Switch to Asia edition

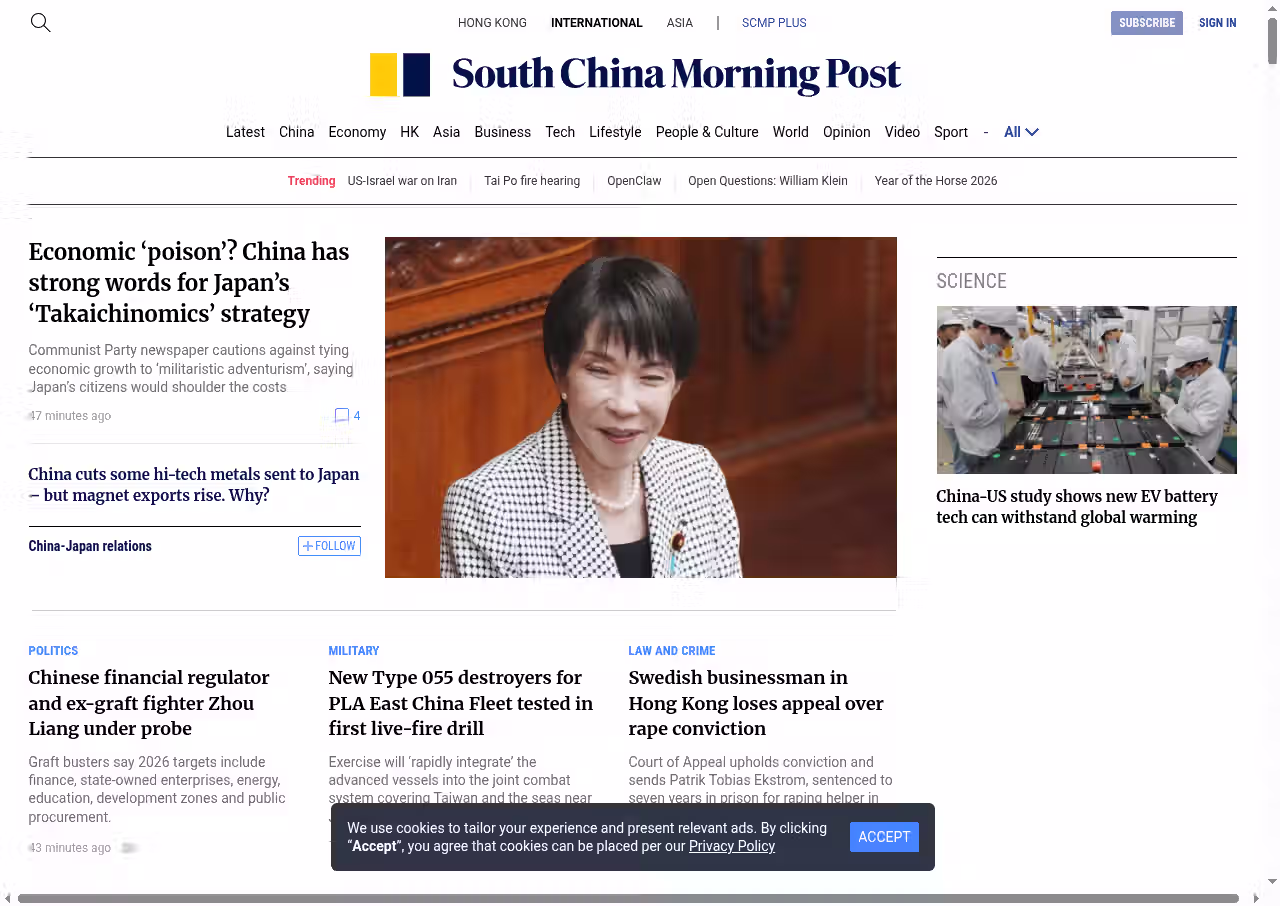(679, 23)
